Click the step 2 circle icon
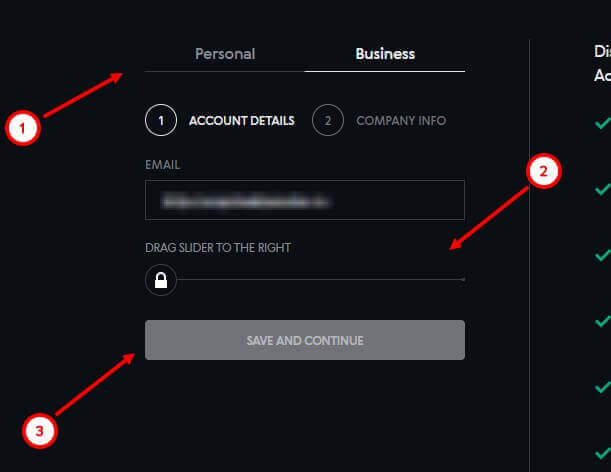 click(x=328, y=121)
